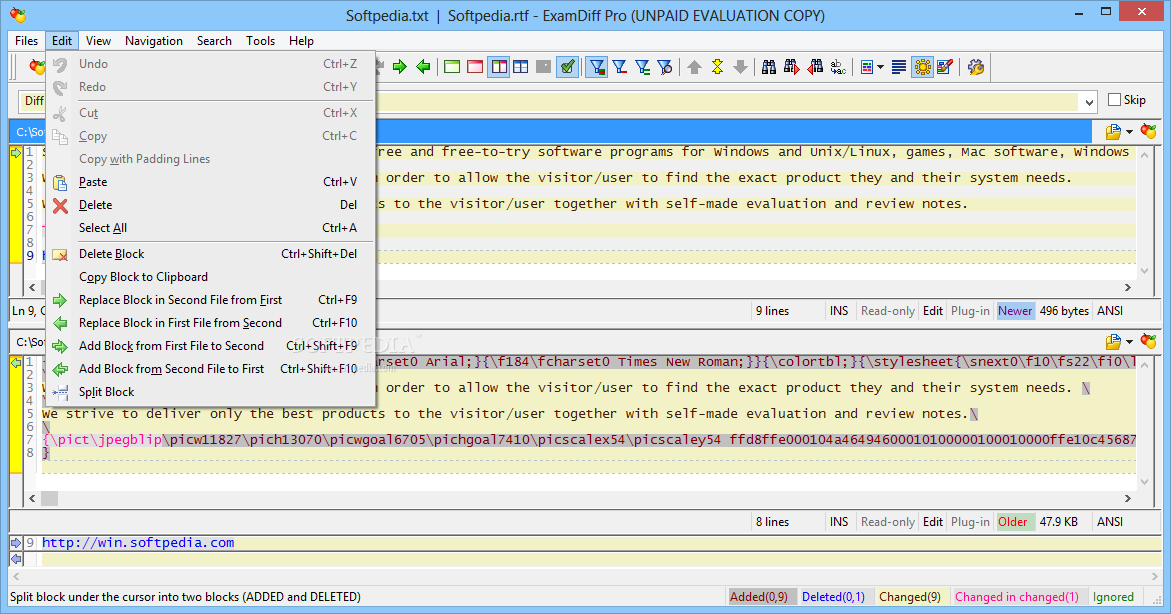The width and height of the screenshot is (1171, 614).
Task: Click scroll-down arrow of second pane's vertical scrollbar
Action: (1144, 482)
